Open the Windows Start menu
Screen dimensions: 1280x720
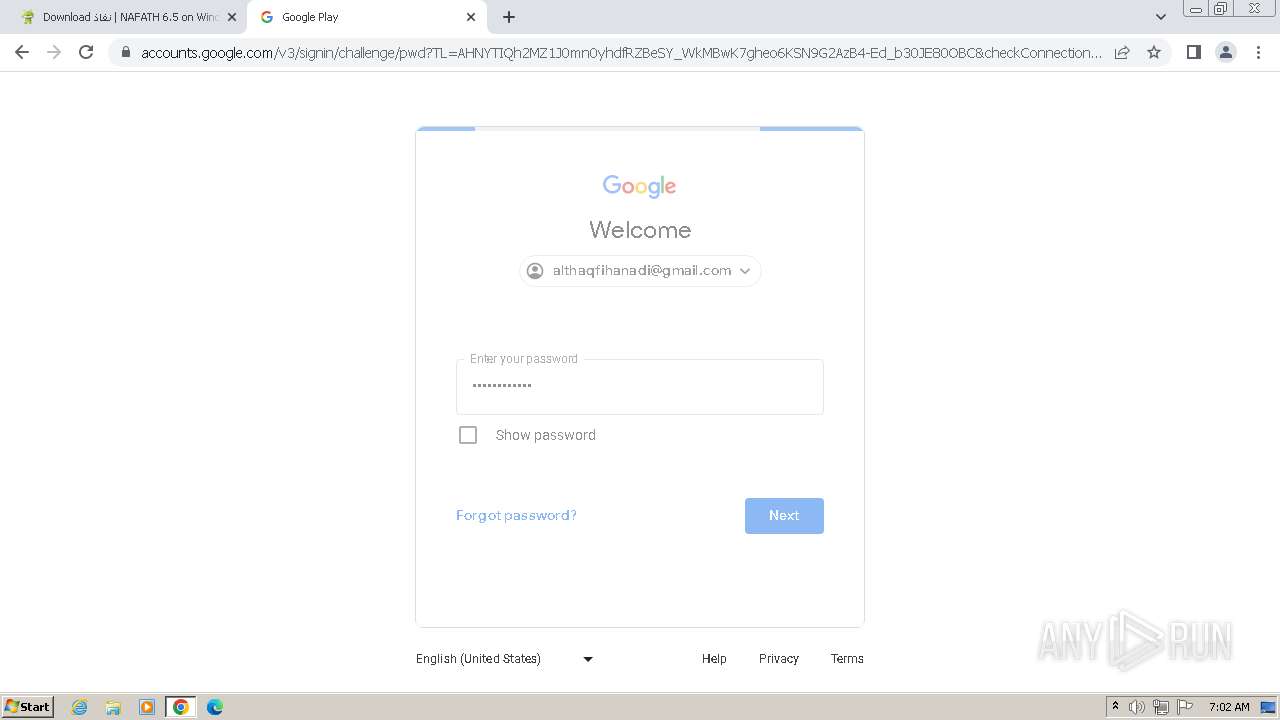pyautogui.click(x=28, y=707)
